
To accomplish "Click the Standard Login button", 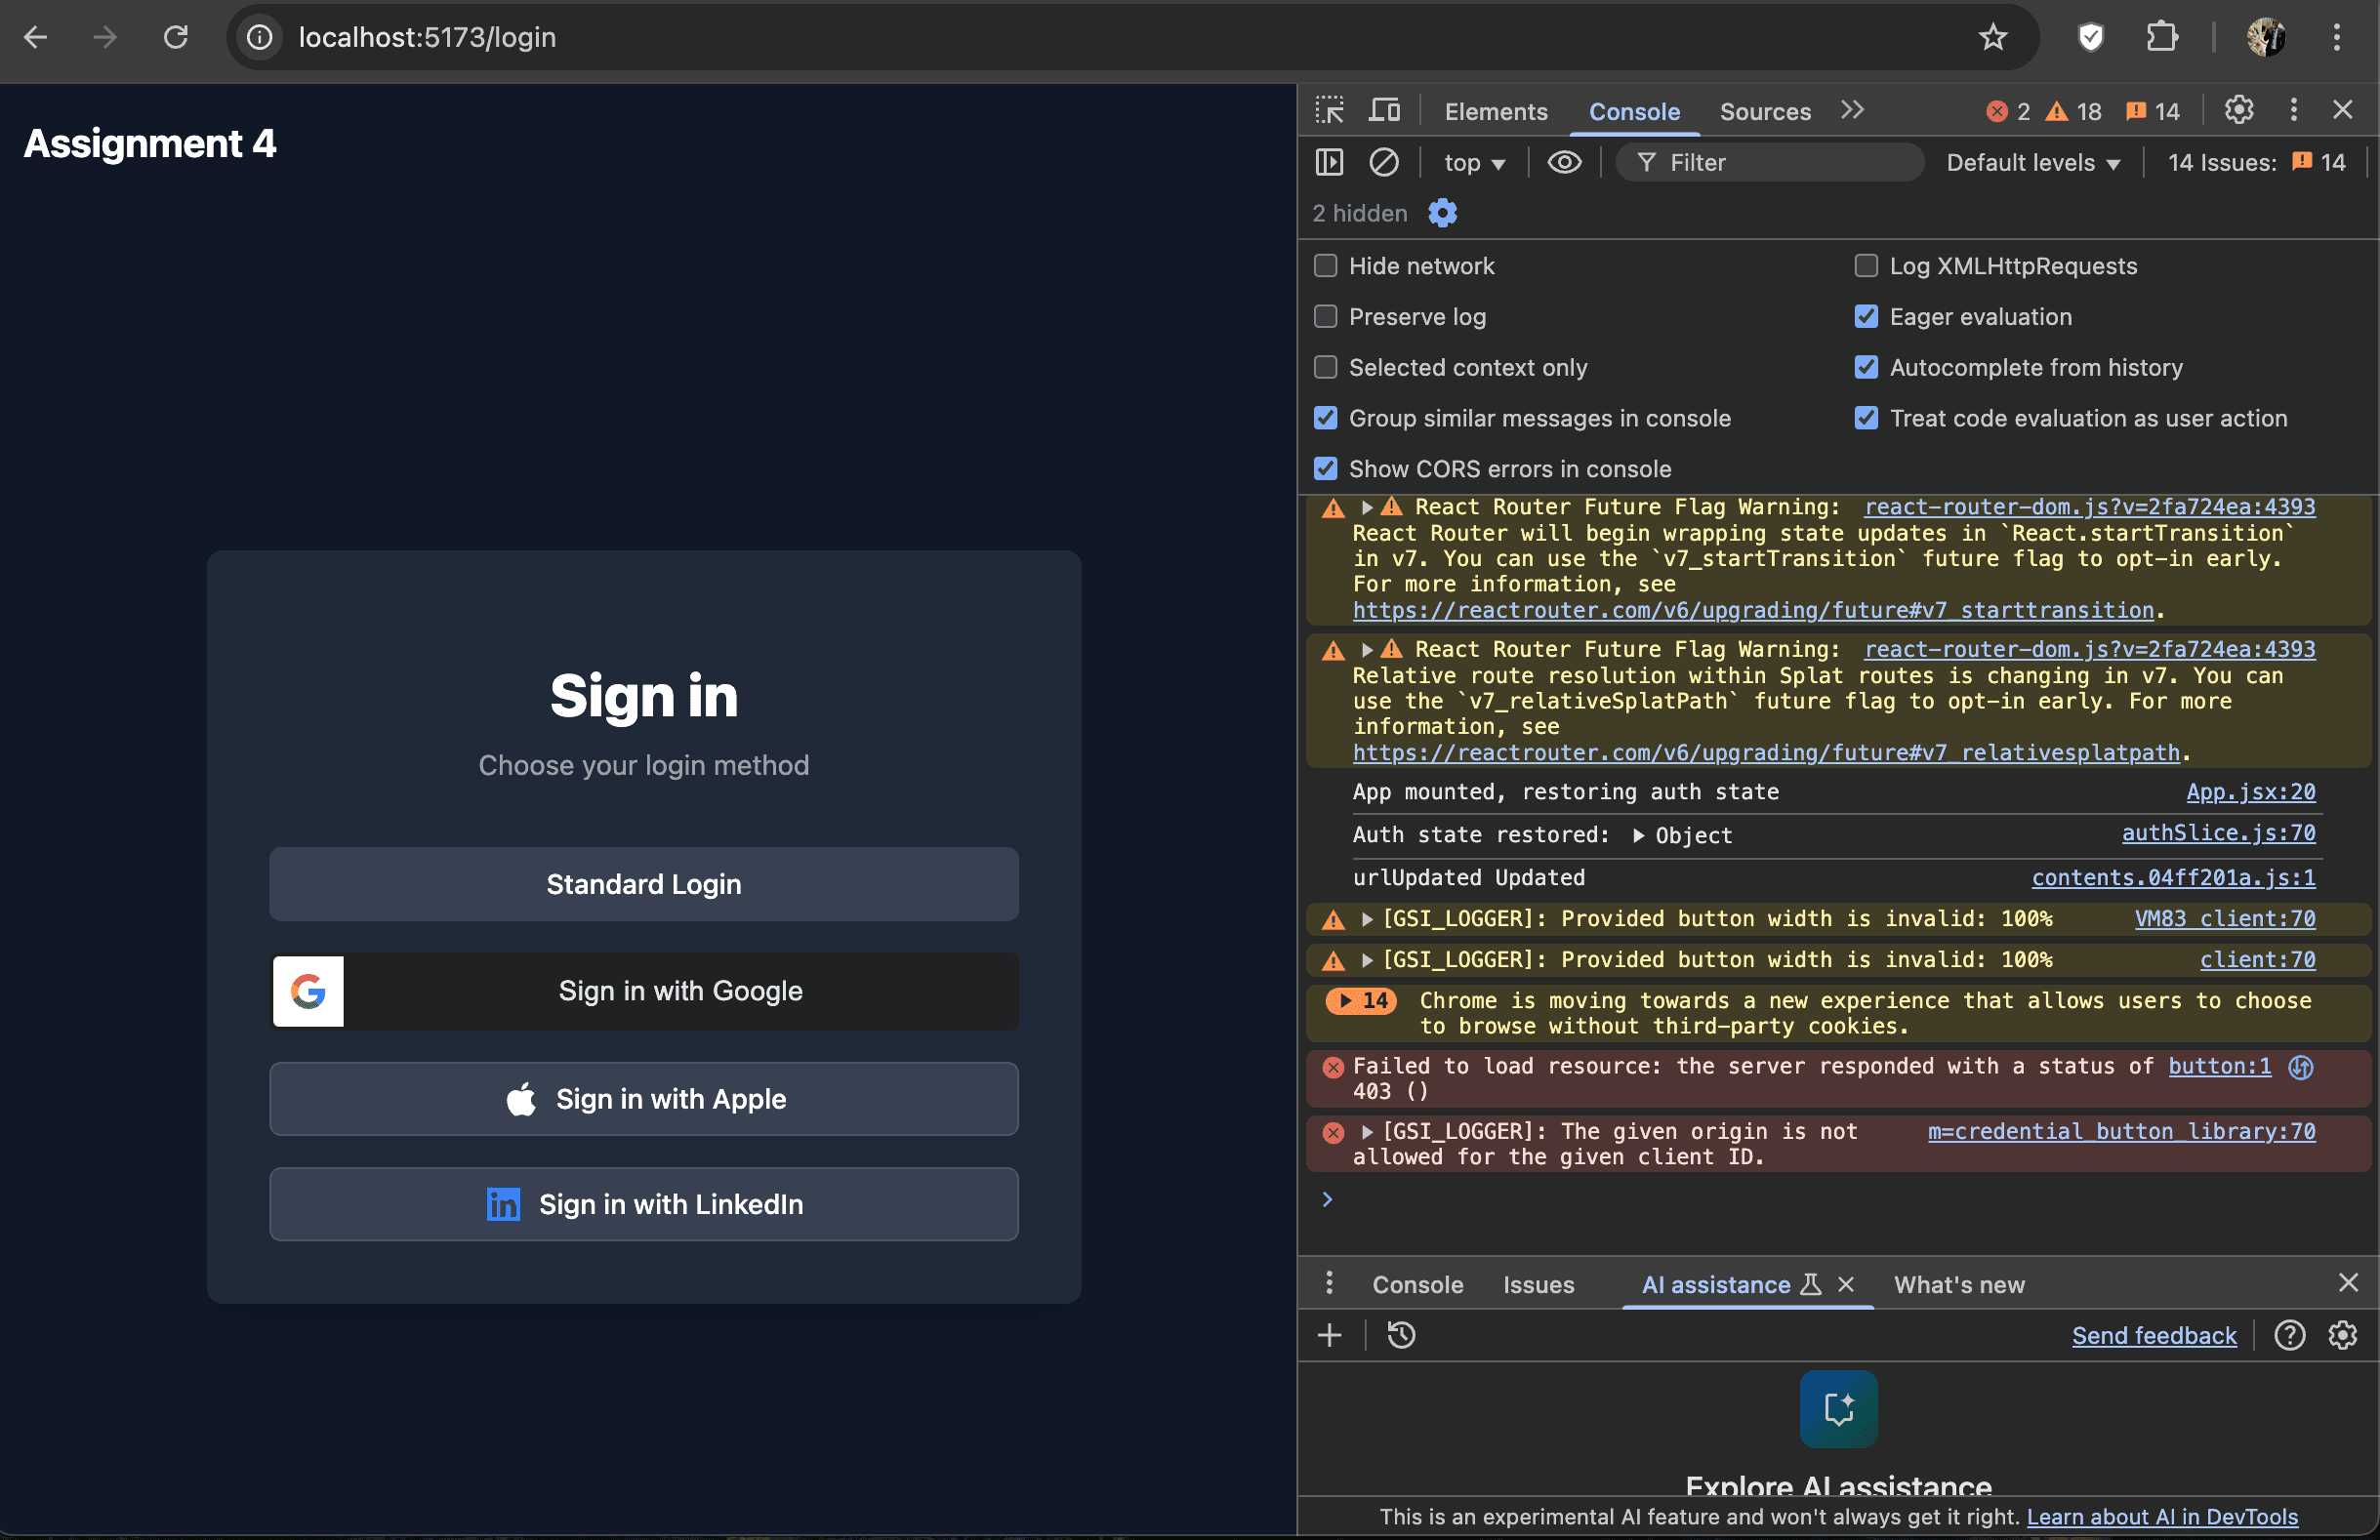I will click(x=644, y=884).
